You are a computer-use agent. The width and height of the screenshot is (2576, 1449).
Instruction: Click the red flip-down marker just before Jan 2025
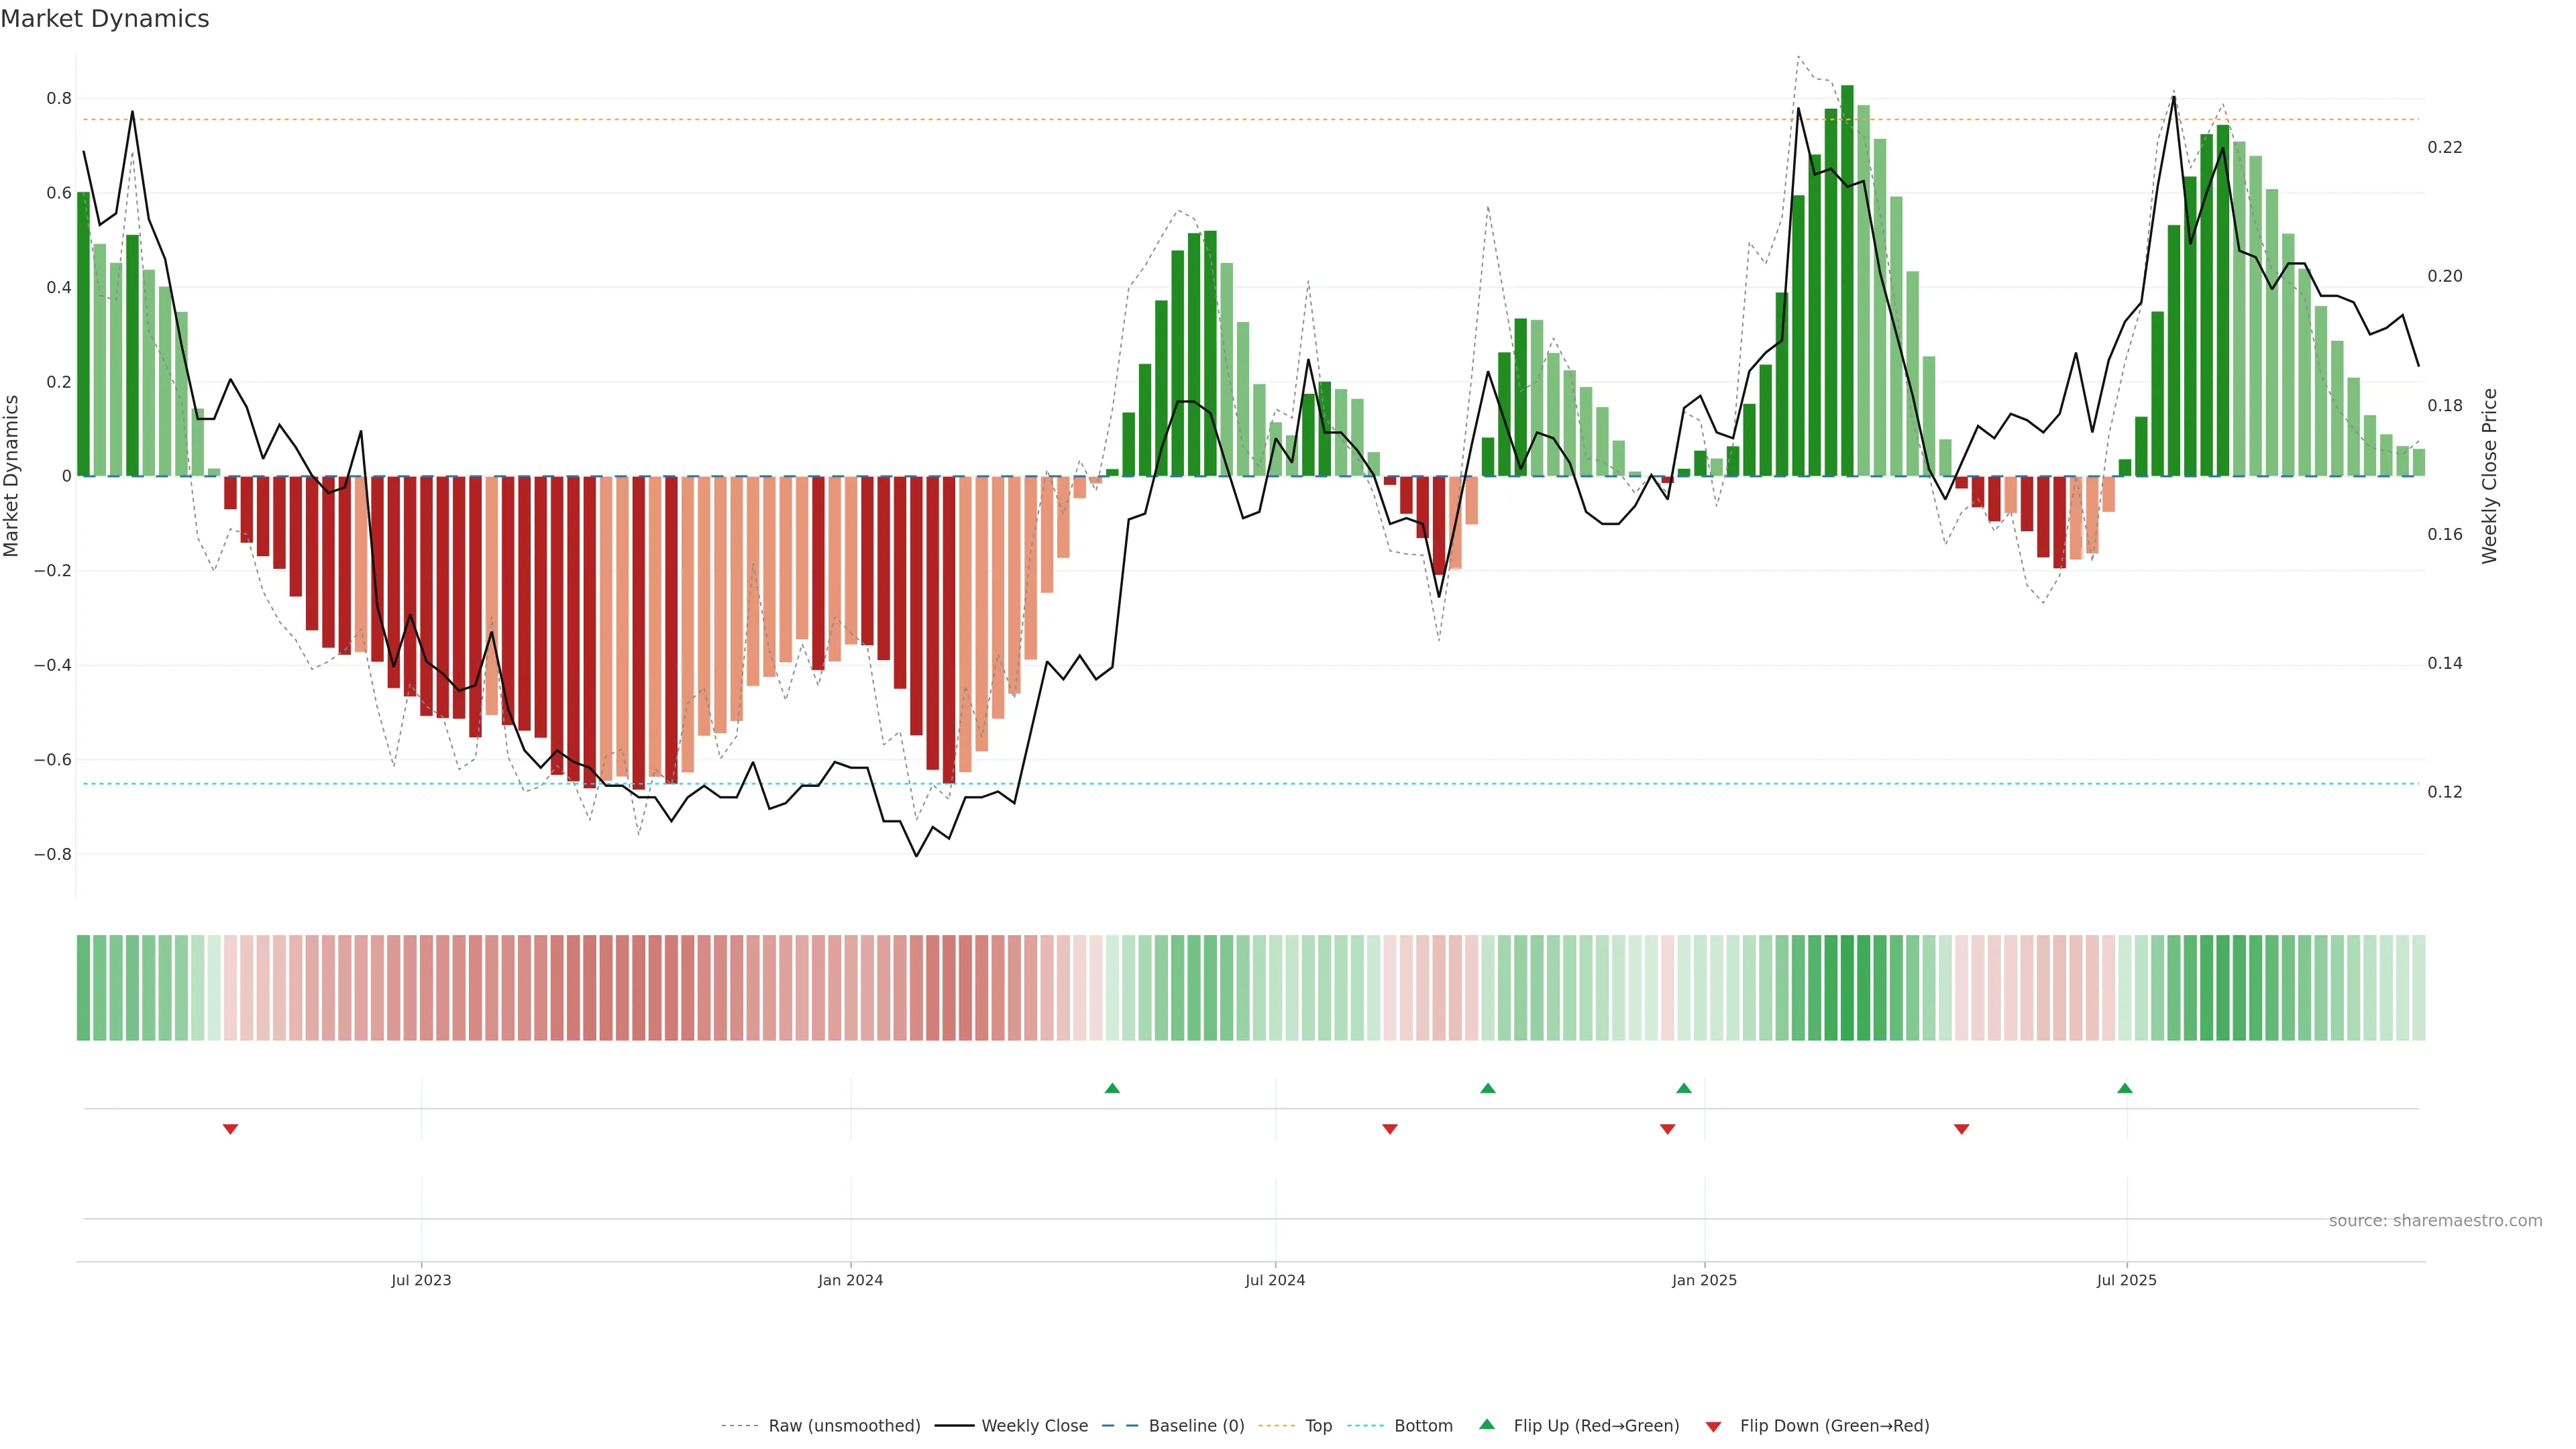tap(1667, 1129)
